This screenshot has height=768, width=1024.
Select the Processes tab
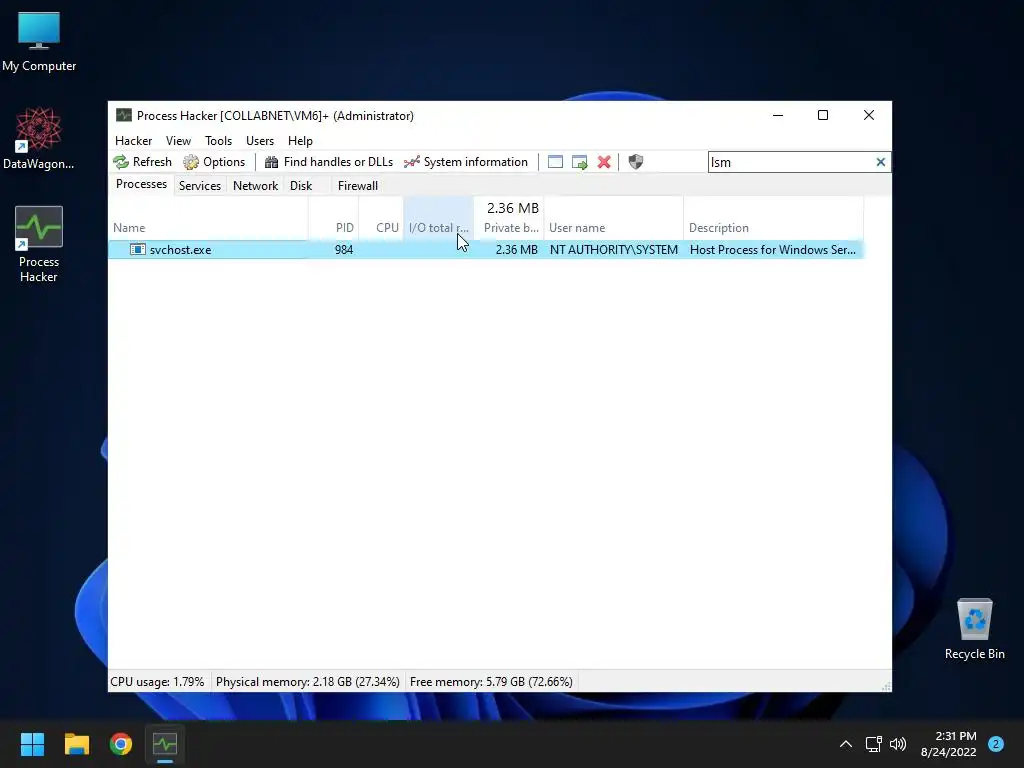click(141, 184)
